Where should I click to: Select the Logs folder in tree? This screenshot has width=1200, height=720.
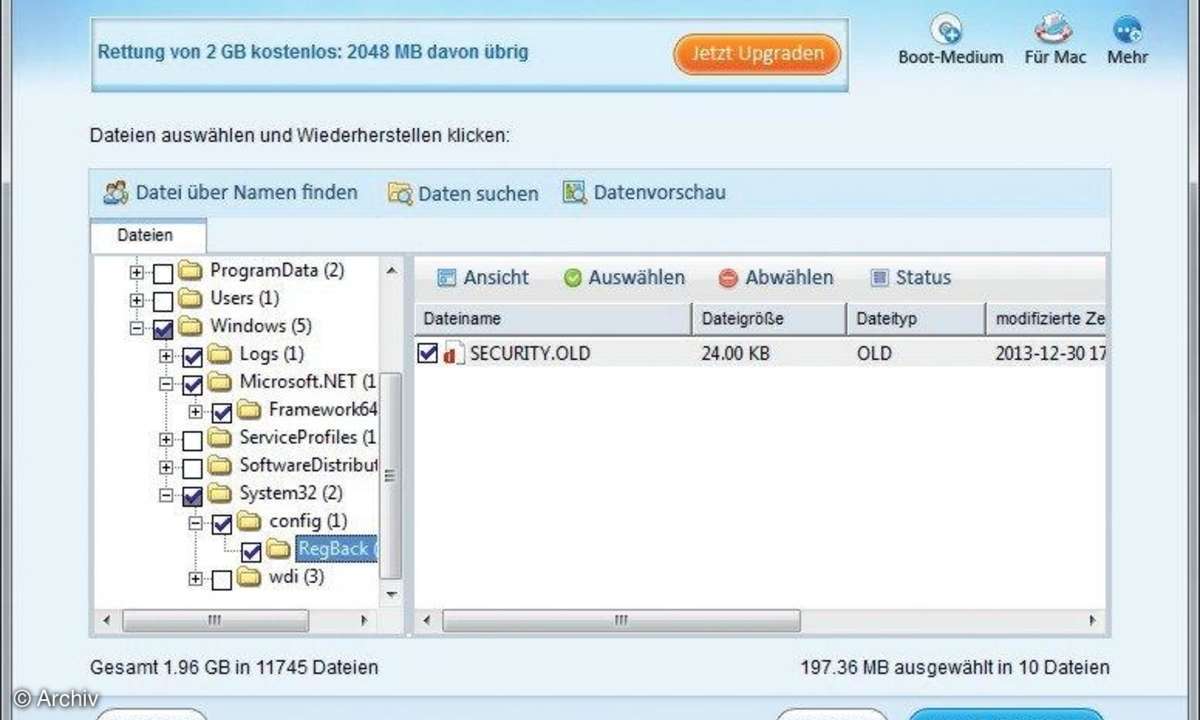(x=272, y=354)
